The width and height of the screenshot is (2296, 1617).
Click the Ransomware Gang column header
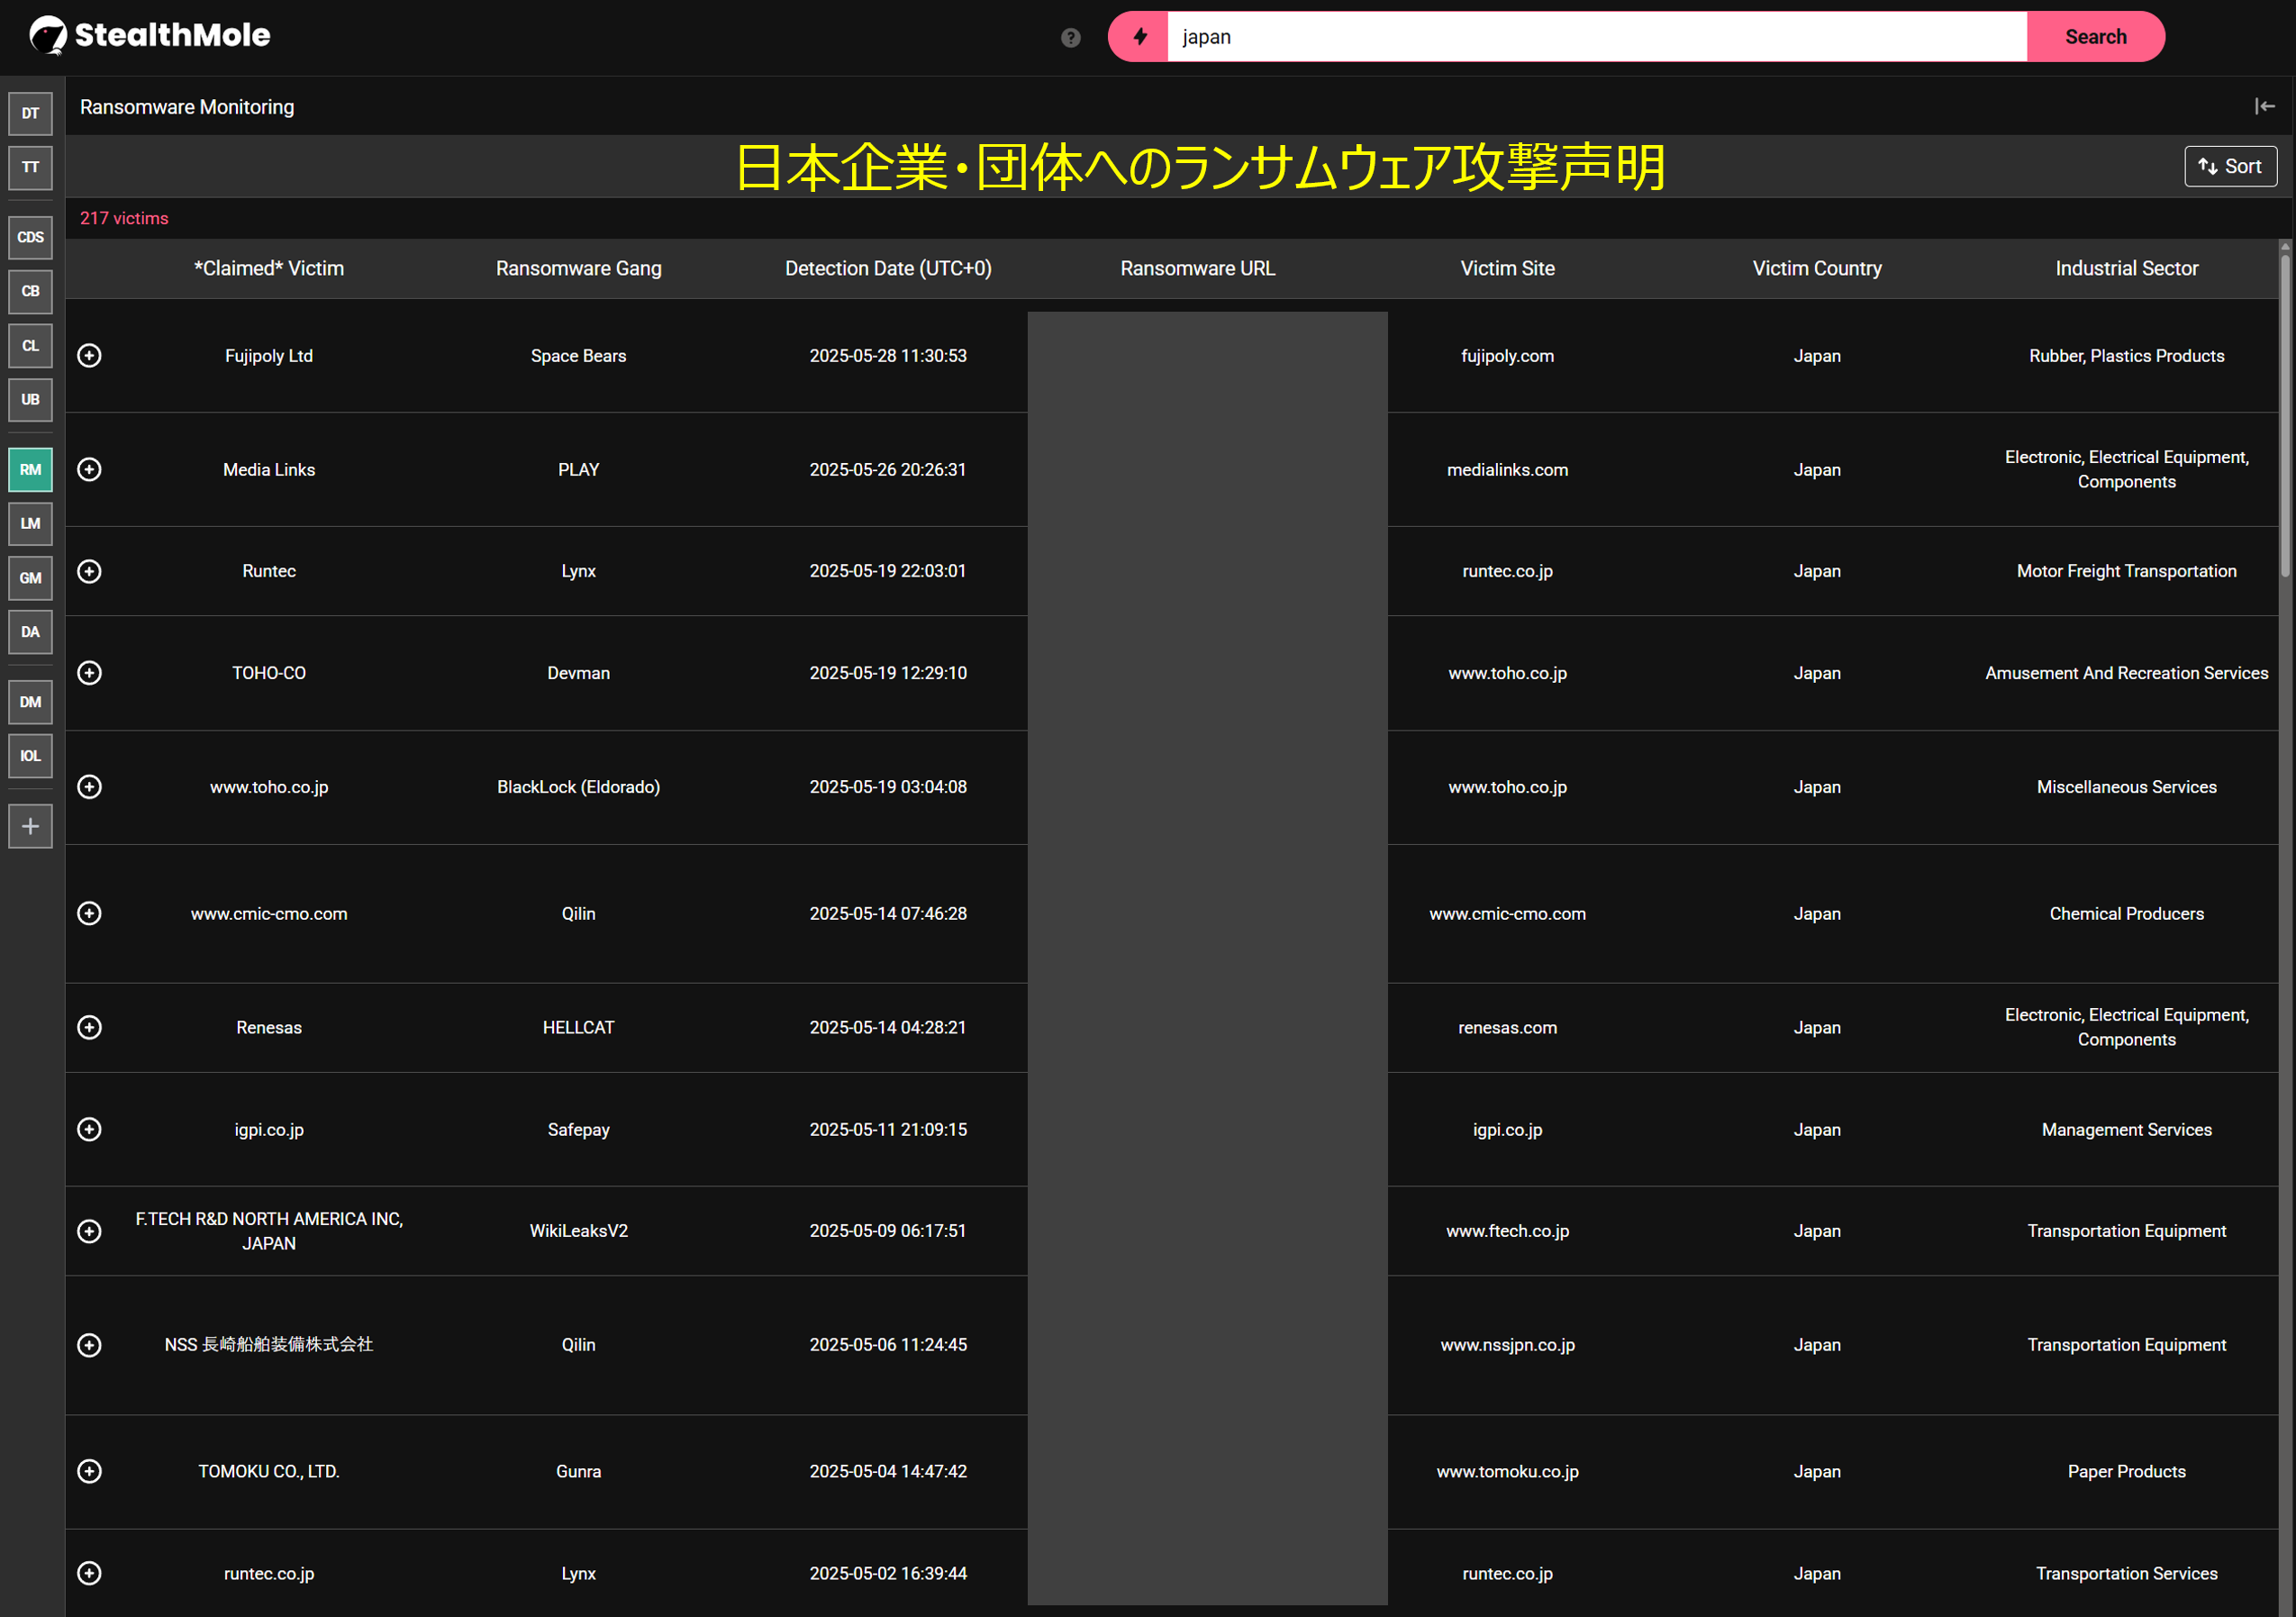point(578,268)
